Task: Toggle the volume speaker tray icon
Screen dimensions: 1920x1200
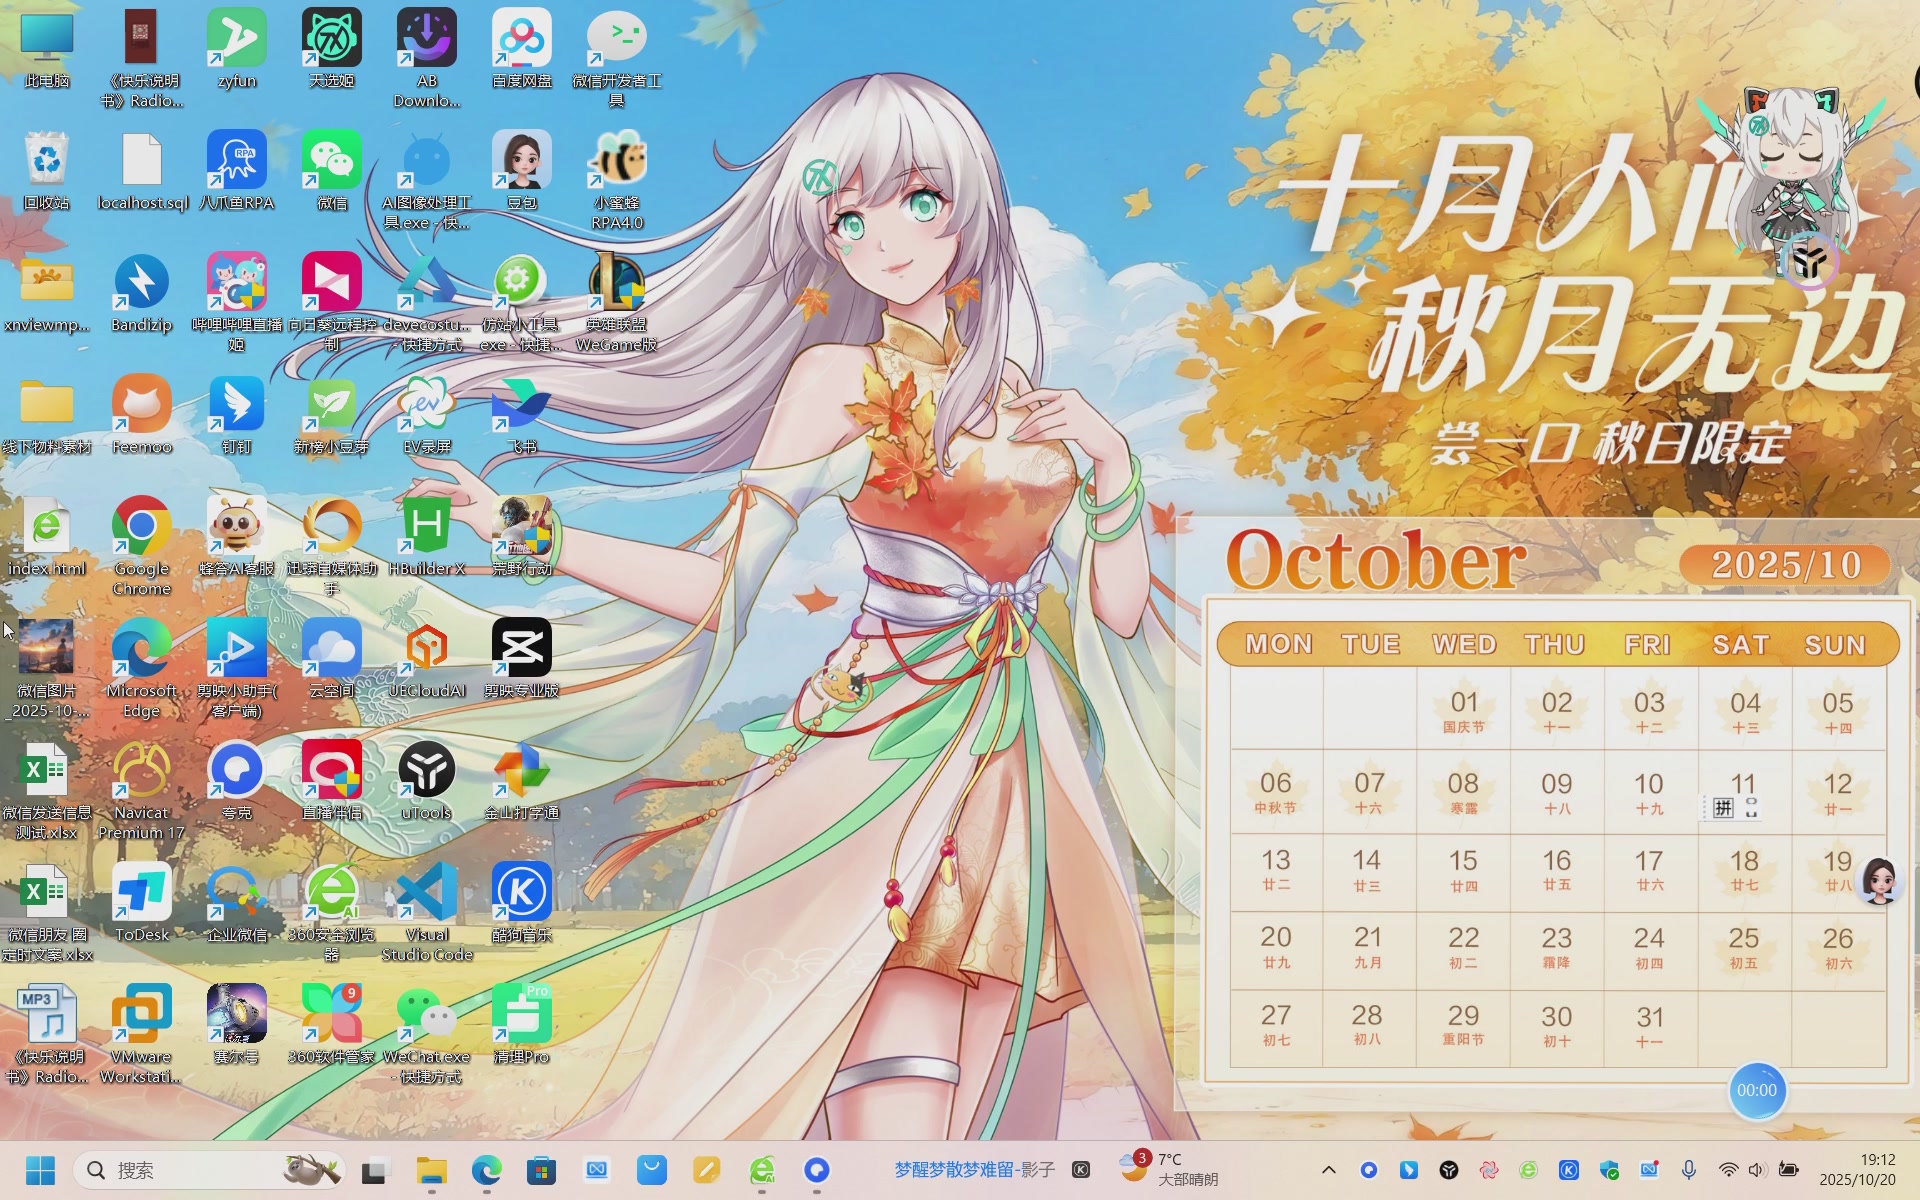Action: (1758, 1170)
